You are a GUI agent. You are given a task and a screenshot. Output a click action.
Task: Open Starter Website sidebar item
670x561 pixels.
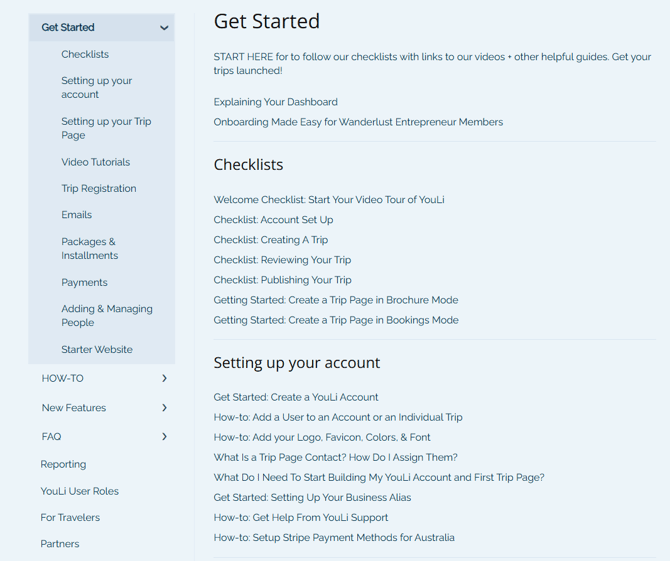(97, 349)
